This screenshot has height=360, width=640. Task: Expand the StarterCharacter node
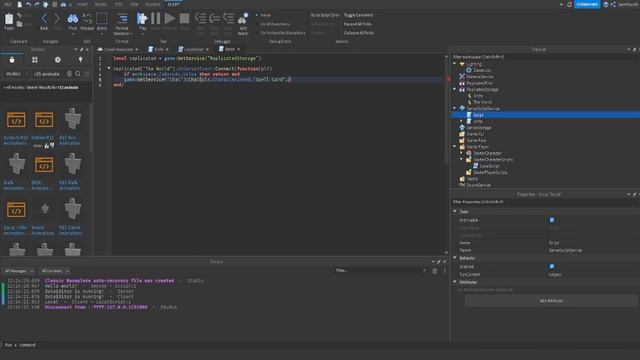[462, 153]
